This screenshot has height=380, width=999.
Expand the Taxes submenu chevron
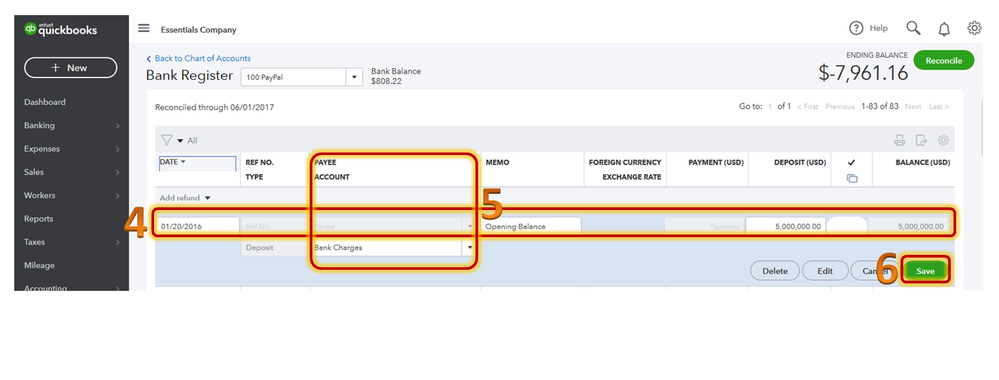coord(117,243)
